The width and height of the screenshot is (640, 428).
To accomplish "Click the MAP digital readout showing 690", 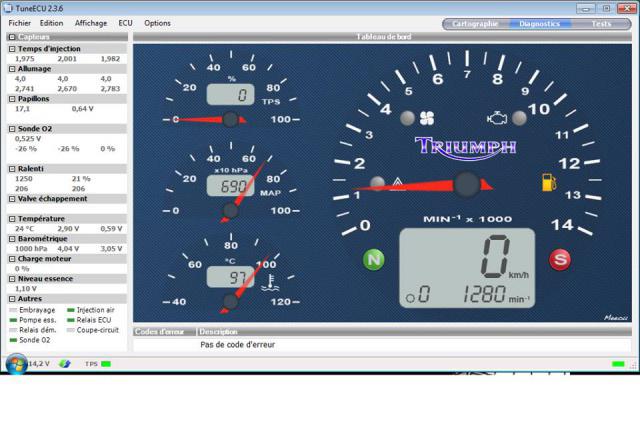I will pos(231,186).
